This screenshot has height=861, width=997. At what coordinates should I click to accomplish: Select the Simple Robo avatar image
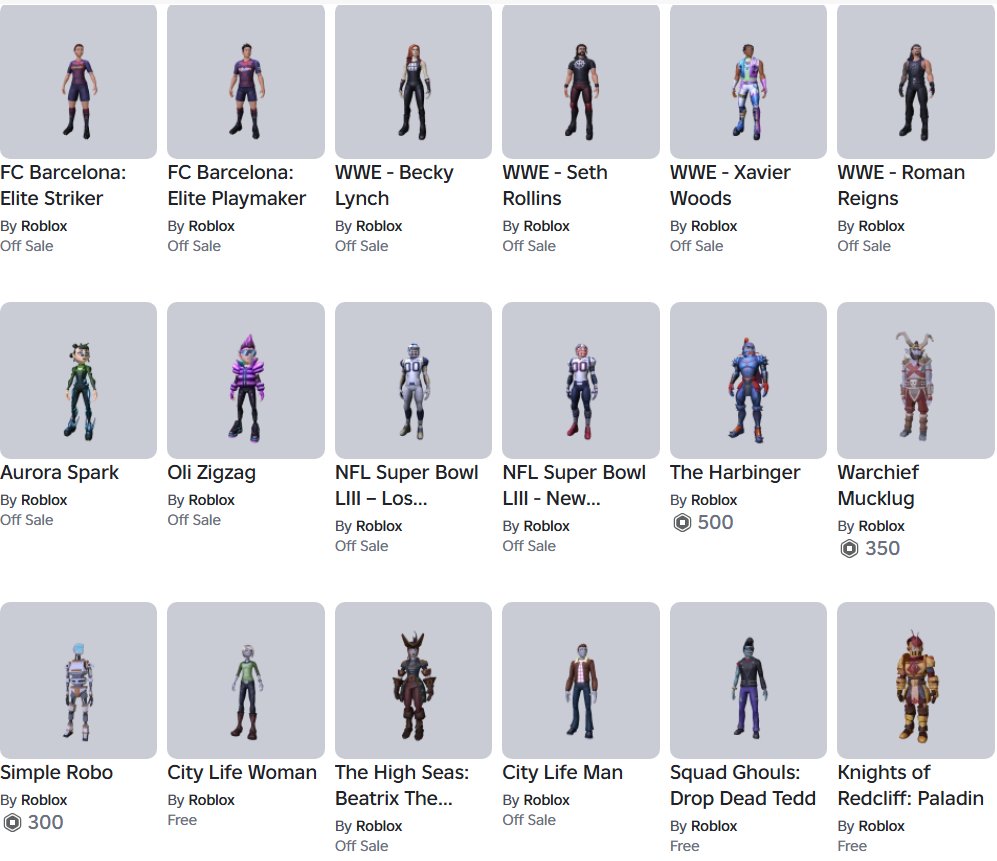pyautogui.click(x=78, y=680)
